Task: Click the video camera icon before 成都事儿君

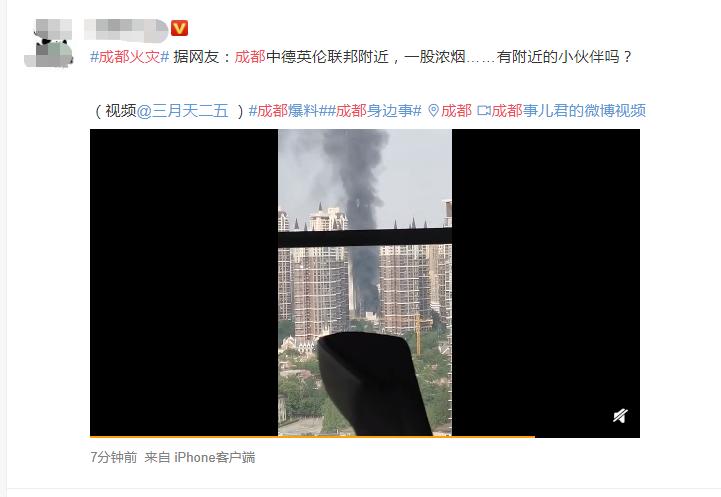Action: point(483,111)
